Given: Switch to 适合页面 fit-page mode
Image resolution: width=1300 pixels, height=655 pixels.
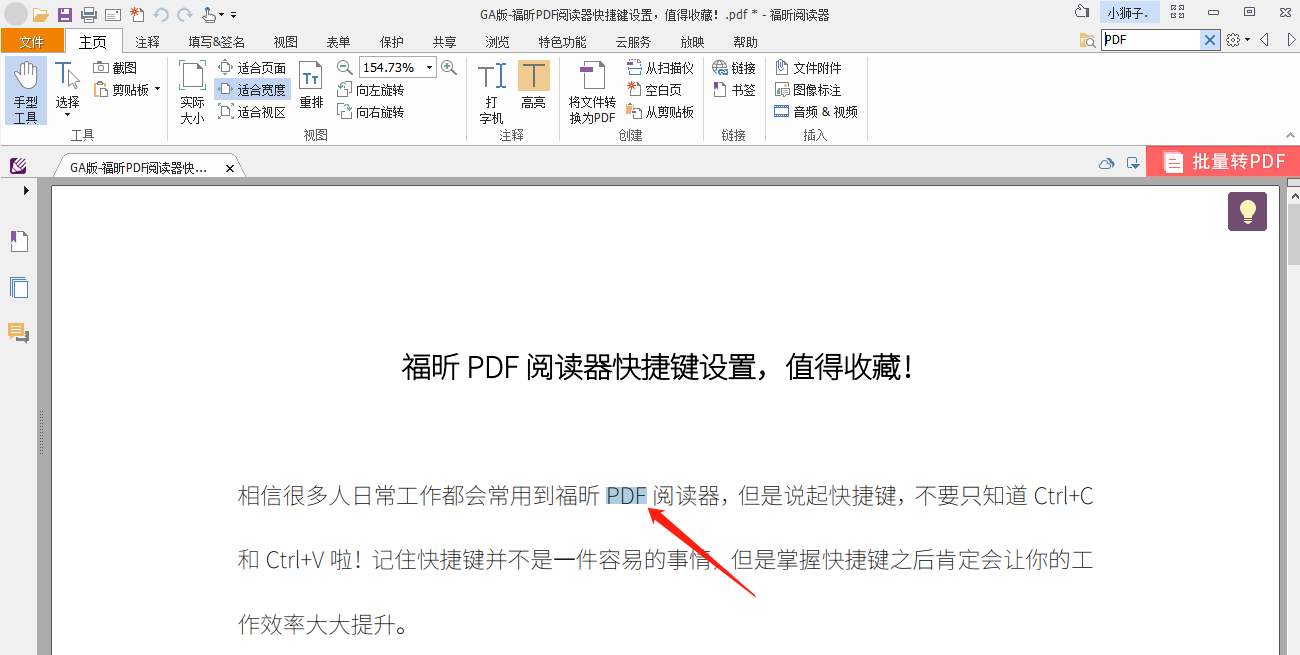Looking at the screenshot, I should [252, 67].
